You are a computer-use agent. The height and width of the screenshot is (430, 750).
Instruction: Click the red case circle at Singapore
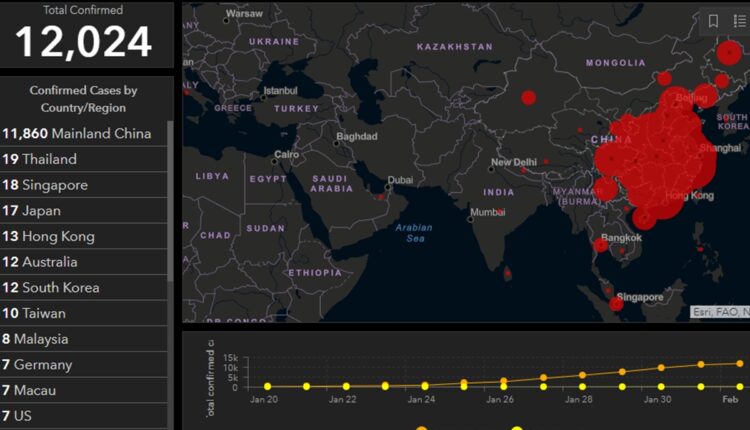click(616, 304)
